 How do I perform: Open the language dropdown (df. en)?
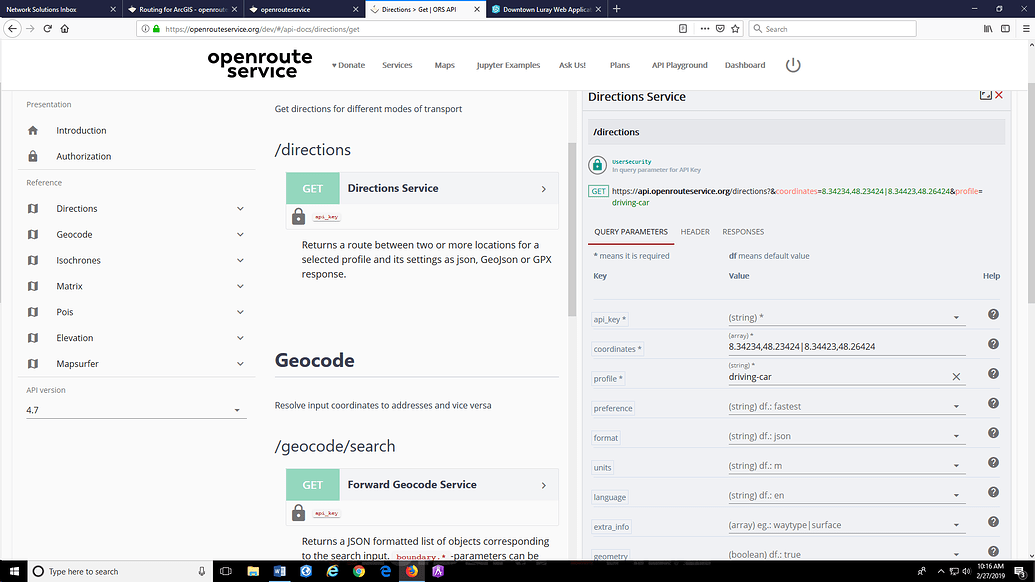point(846,496)
